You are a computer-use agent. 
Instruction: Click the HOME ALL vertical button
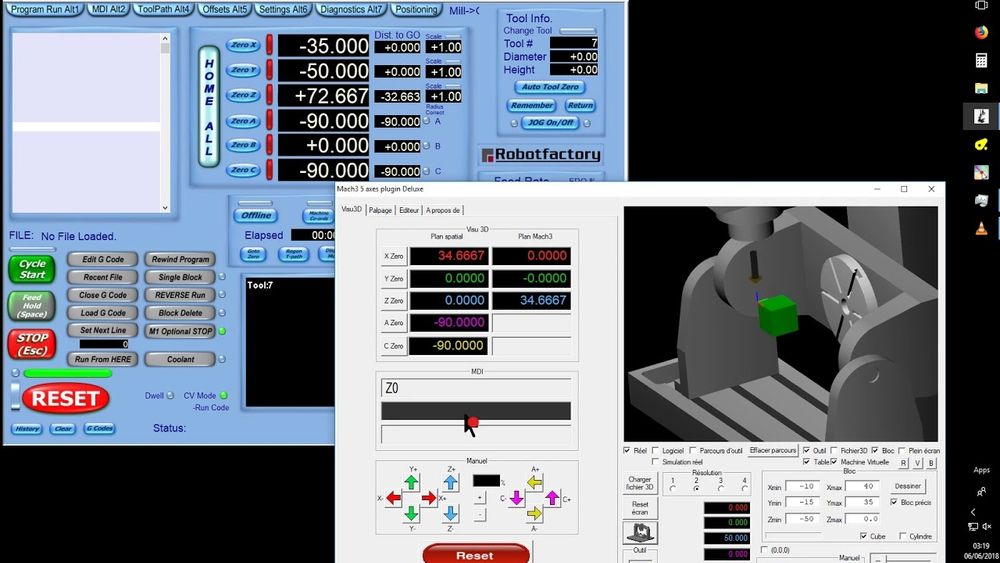[x=209, y=106]
